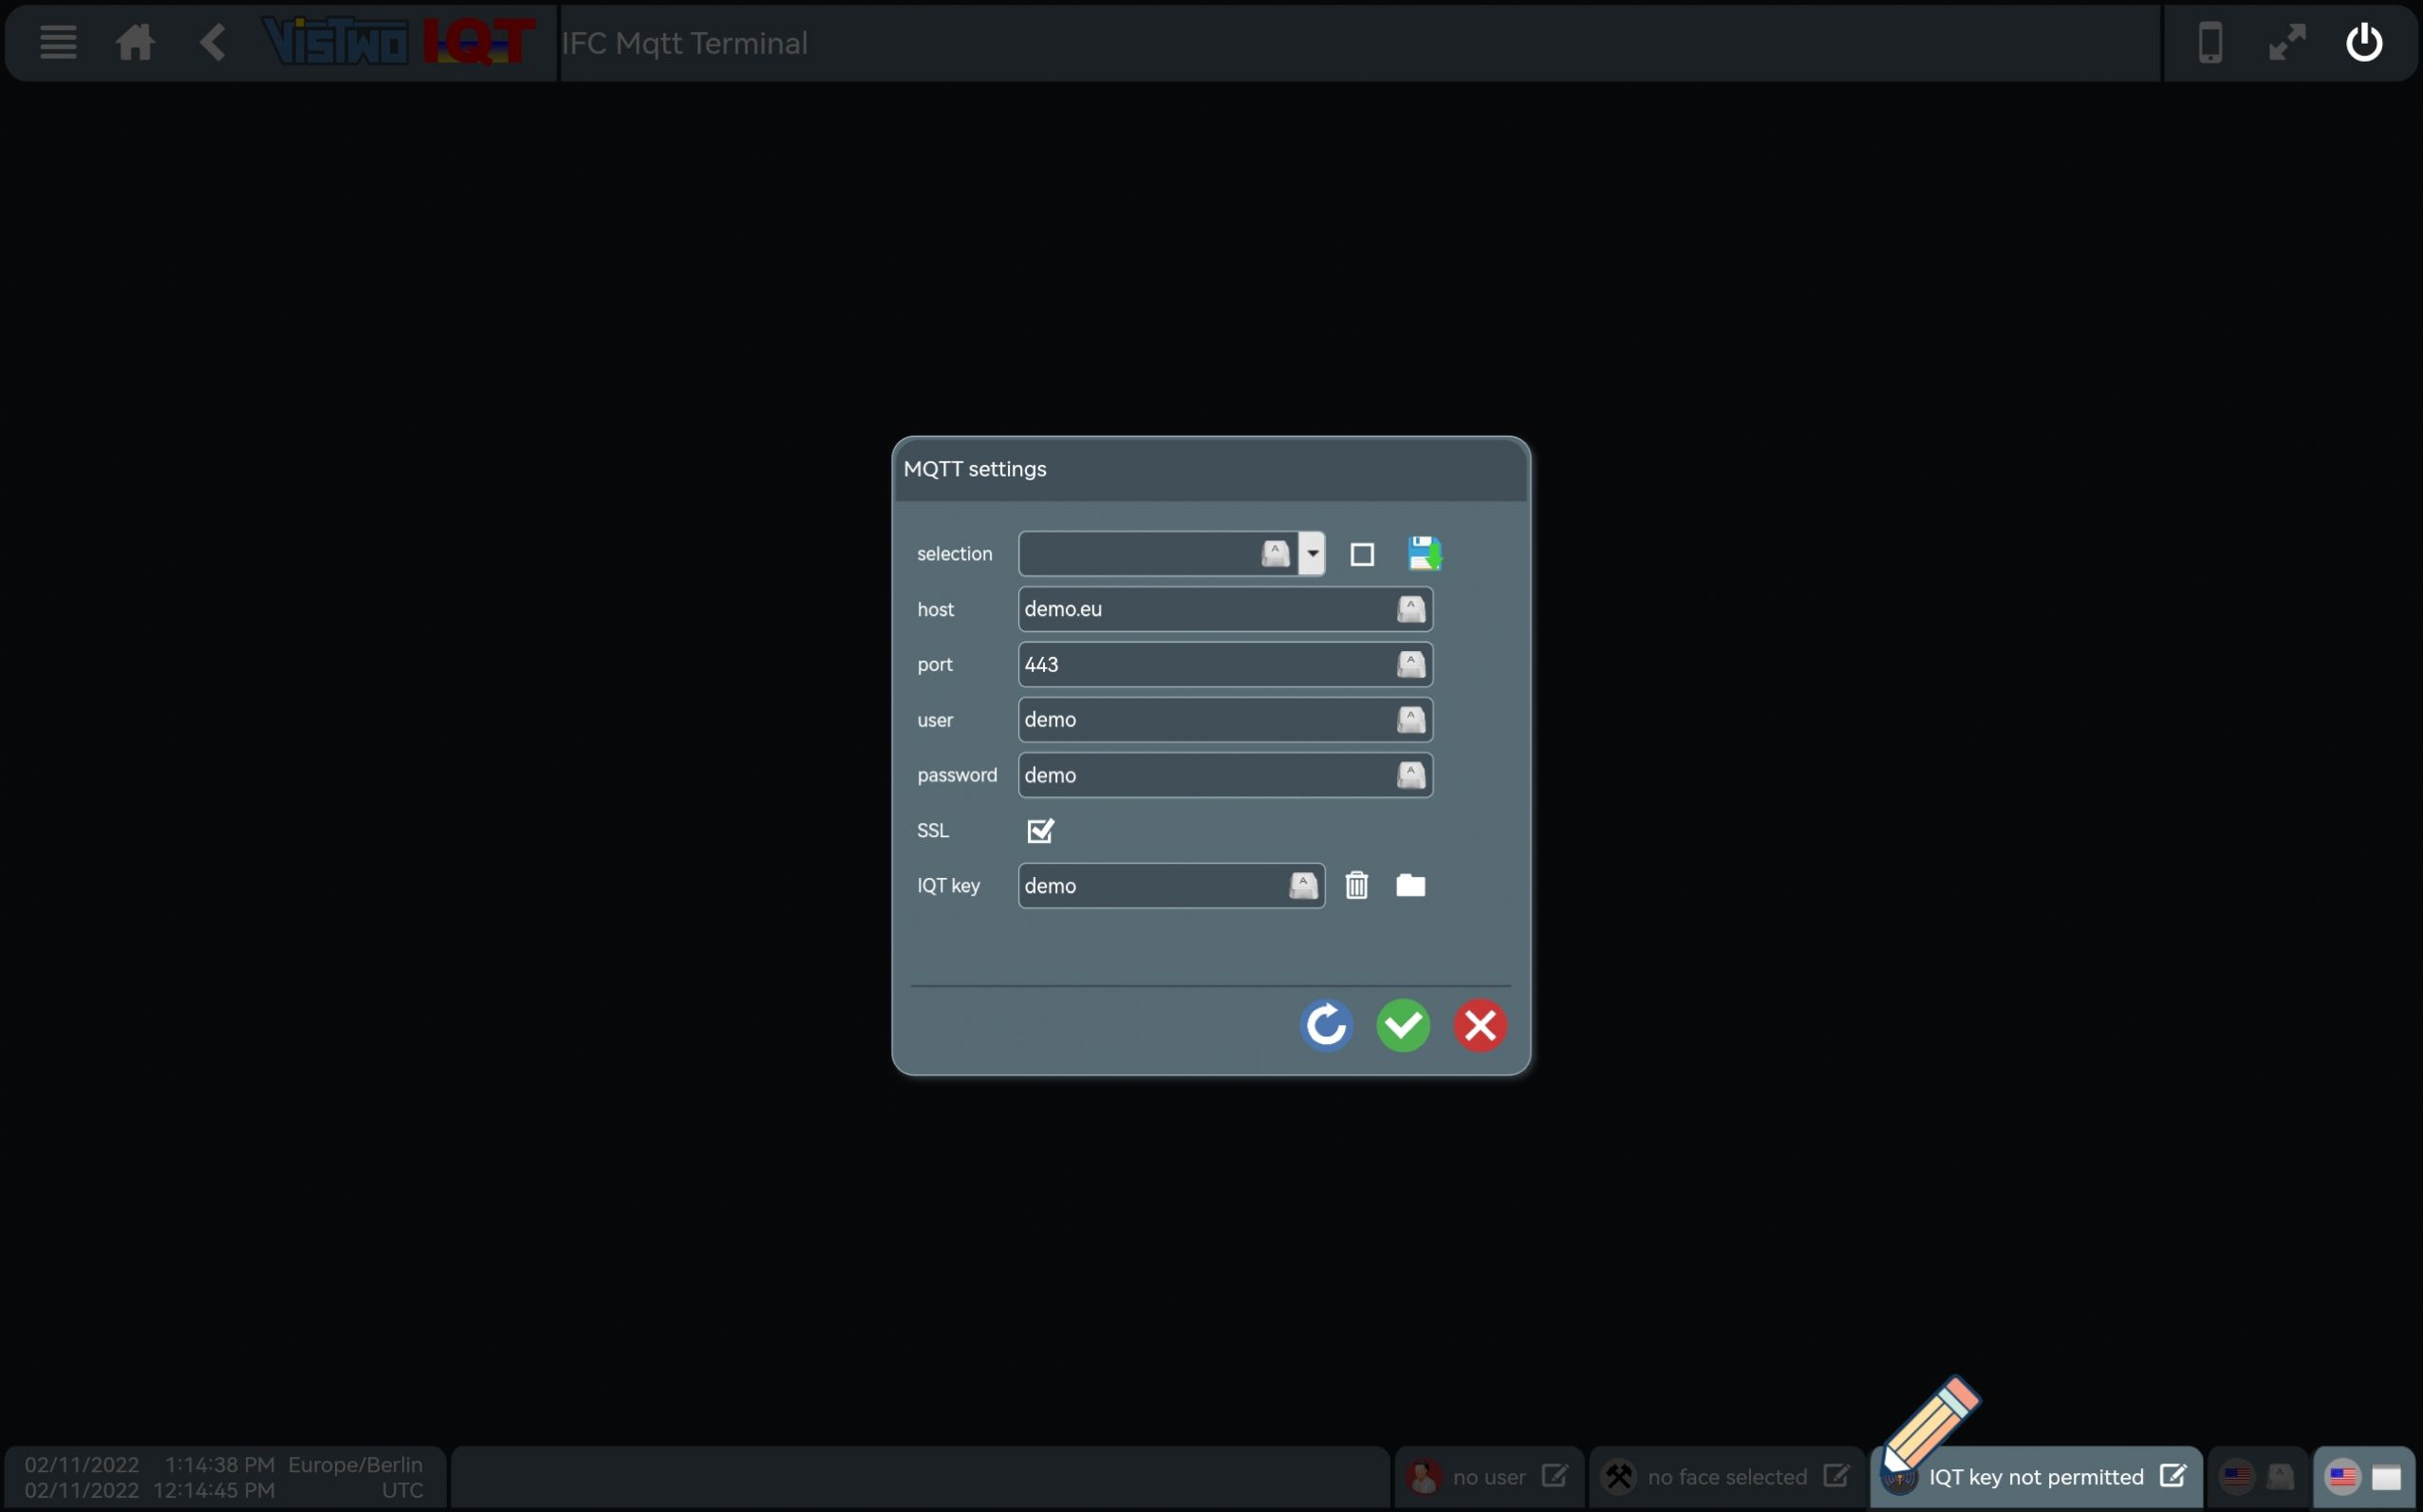The height and width of the screenshot is (1512, 2423).
Task: Click the lock icon next to host field
Action: pyautogui.click(x=1411, y=608)
